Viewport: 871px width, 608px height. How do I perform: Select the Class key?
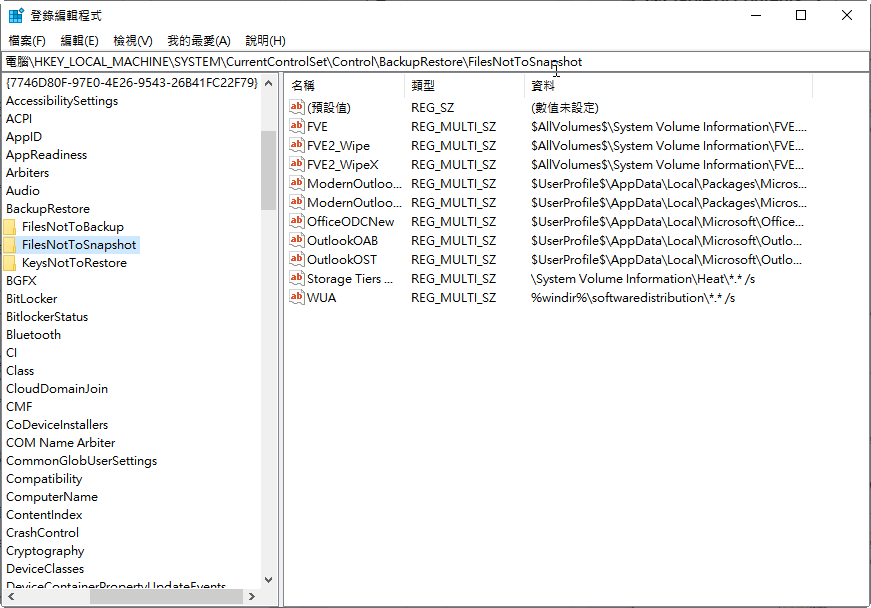(x=20, y=370)
